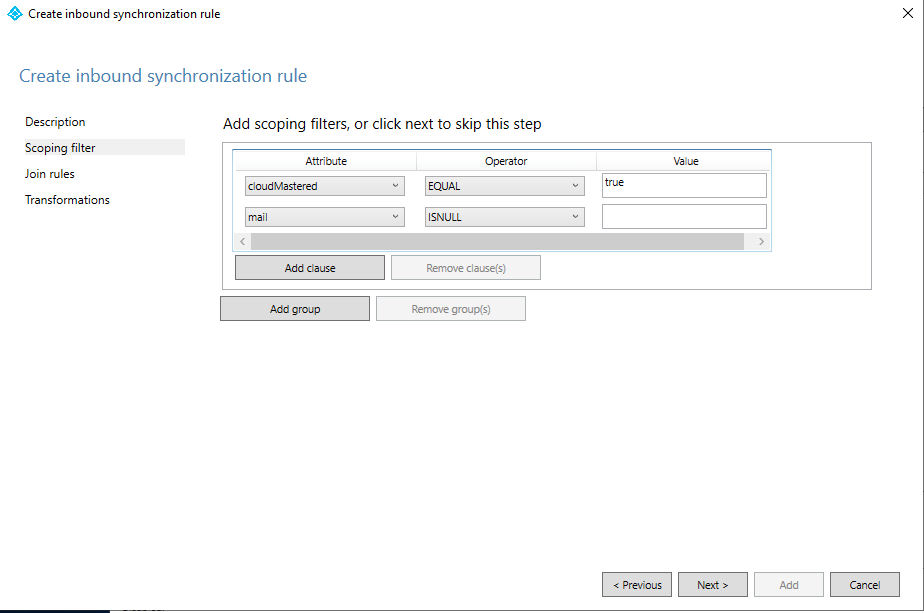924x613 pixels.
Task: Click Remove group(s) button
Action: point(451,309)
